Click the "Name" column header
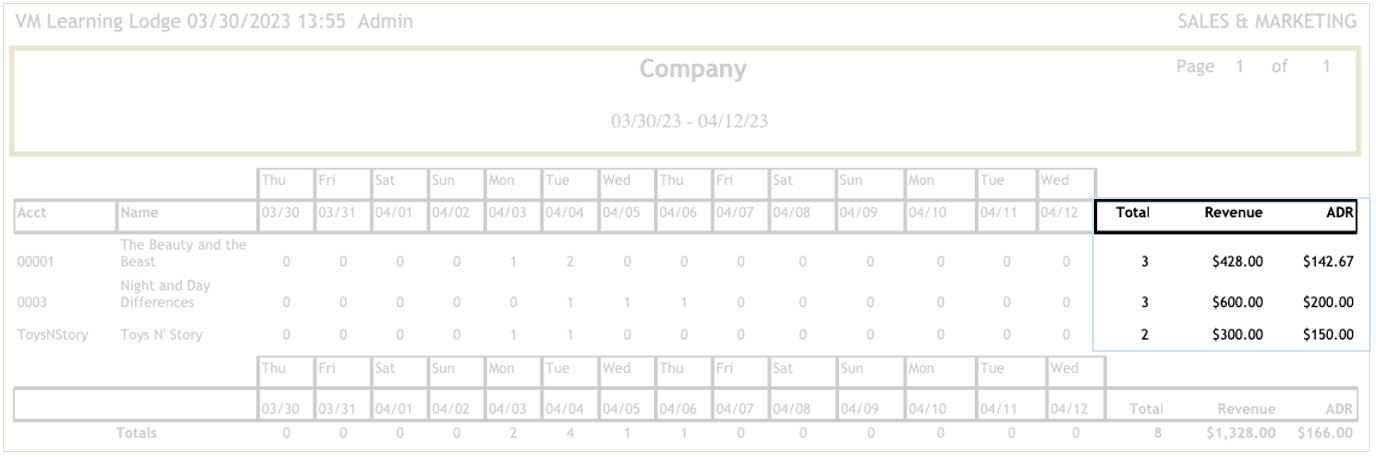 139,213
